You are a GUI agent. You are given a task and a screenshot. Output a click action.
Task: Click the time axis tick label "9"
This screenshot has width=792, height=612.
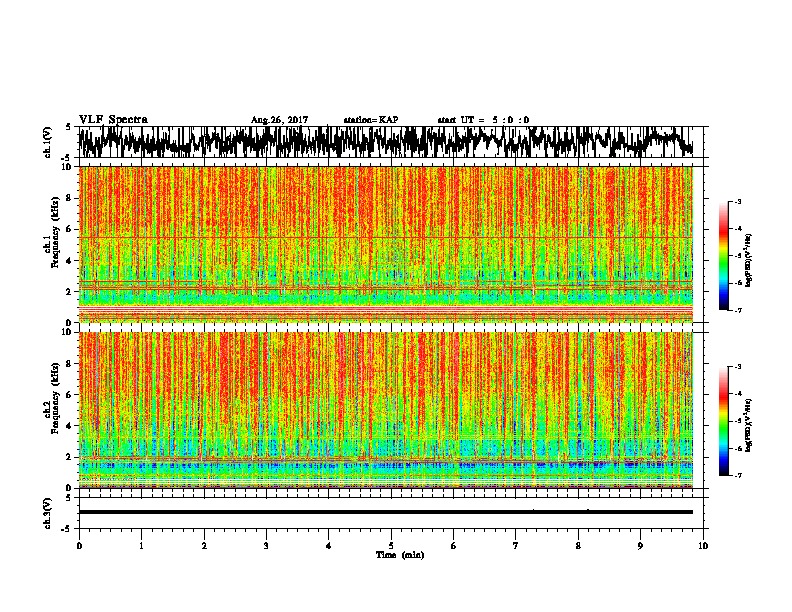point(640,546)
